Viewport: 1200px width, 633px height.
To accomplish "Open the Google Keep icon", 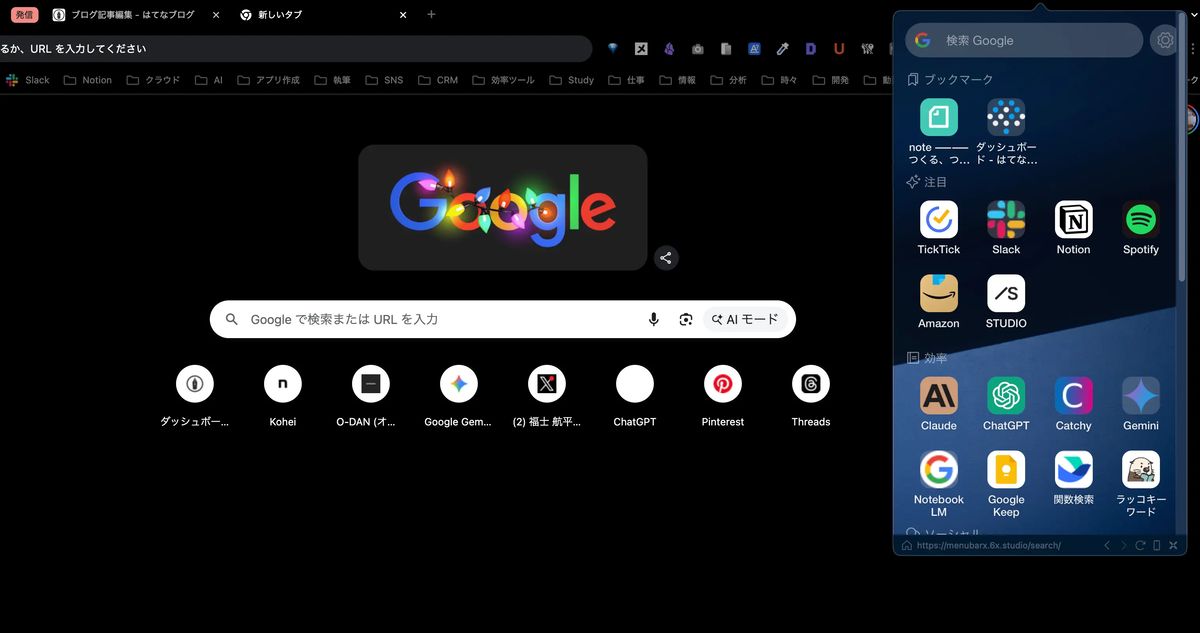I will (1006, 470).
